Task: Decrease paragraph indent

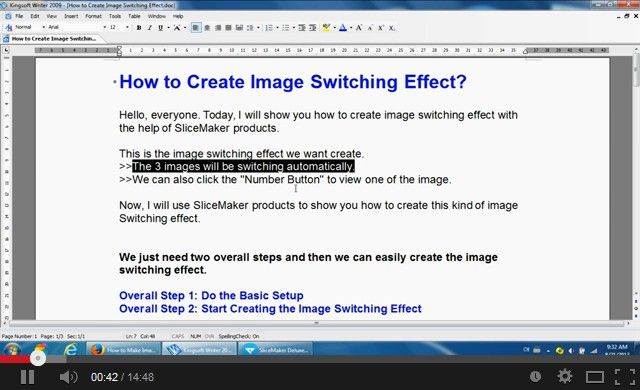Action: tap(302, 28)
